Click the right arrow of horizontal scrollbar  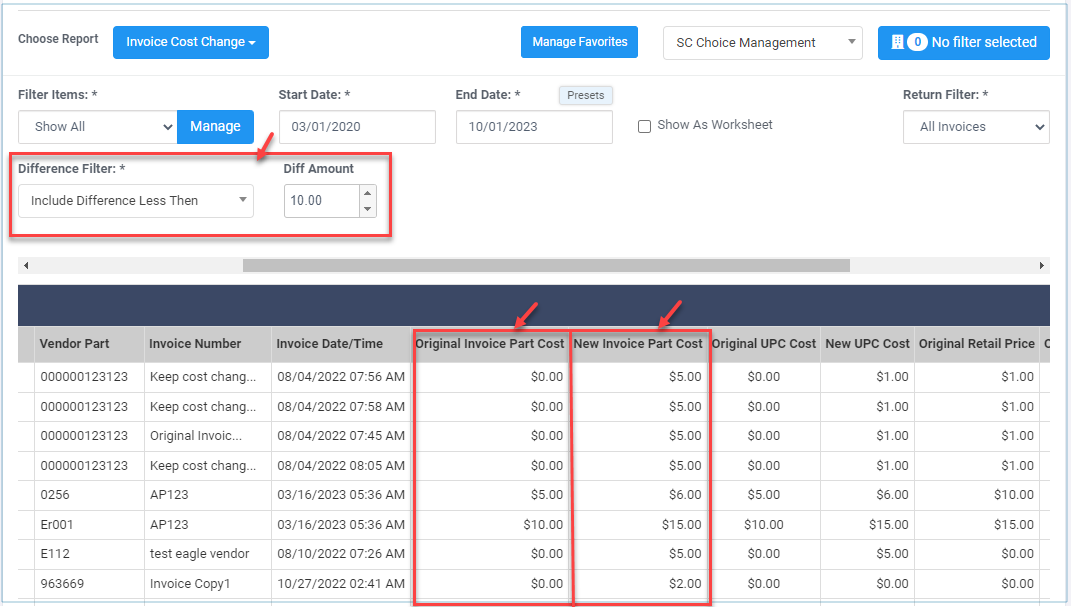(1042, 266)
